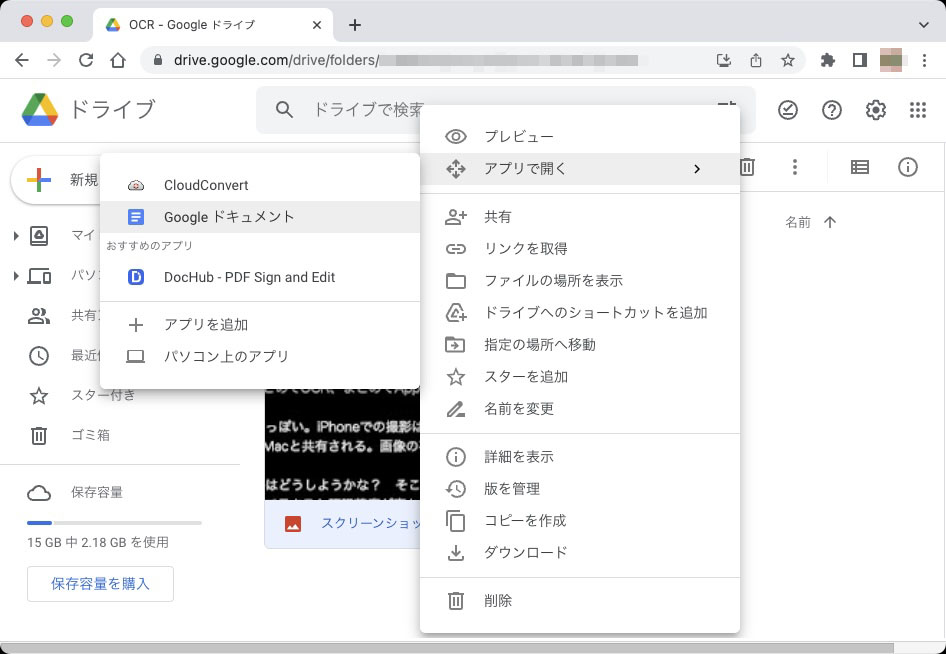Click the bookmark star in the address bar
This screenshot has height=654, width=946.
tap(786, 59)
